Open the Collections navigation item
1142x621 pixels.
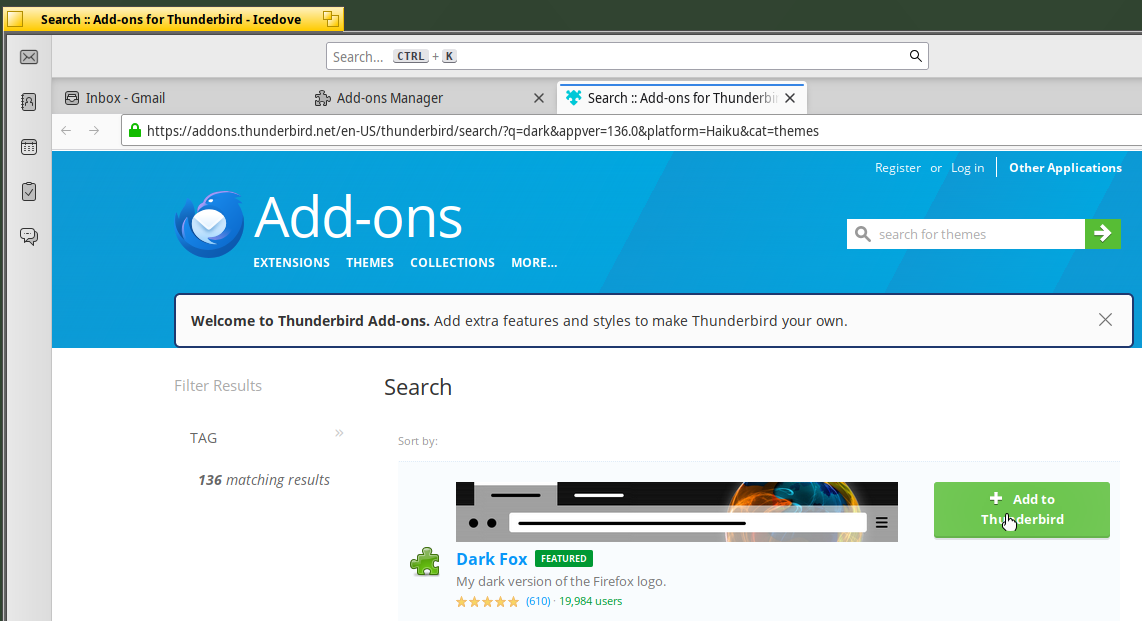pos(452,263)
